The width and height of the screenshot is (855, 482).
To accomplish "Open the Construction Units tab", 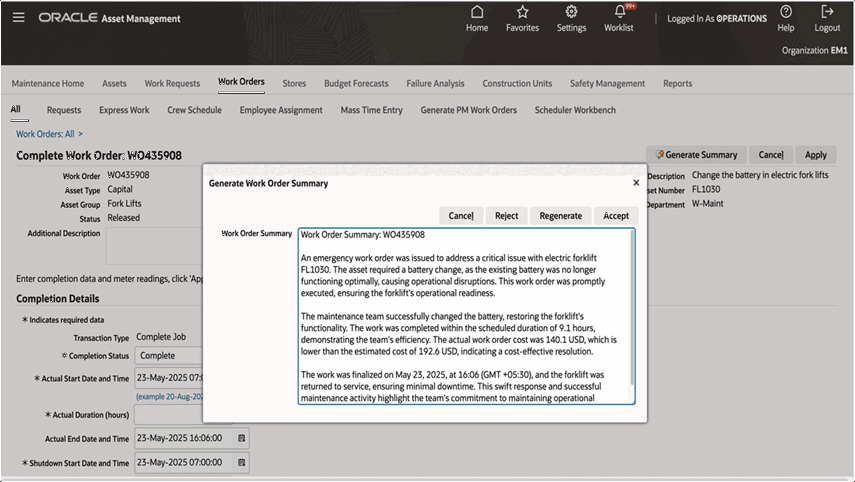I will pyautogui.click(x=517, y=83).
